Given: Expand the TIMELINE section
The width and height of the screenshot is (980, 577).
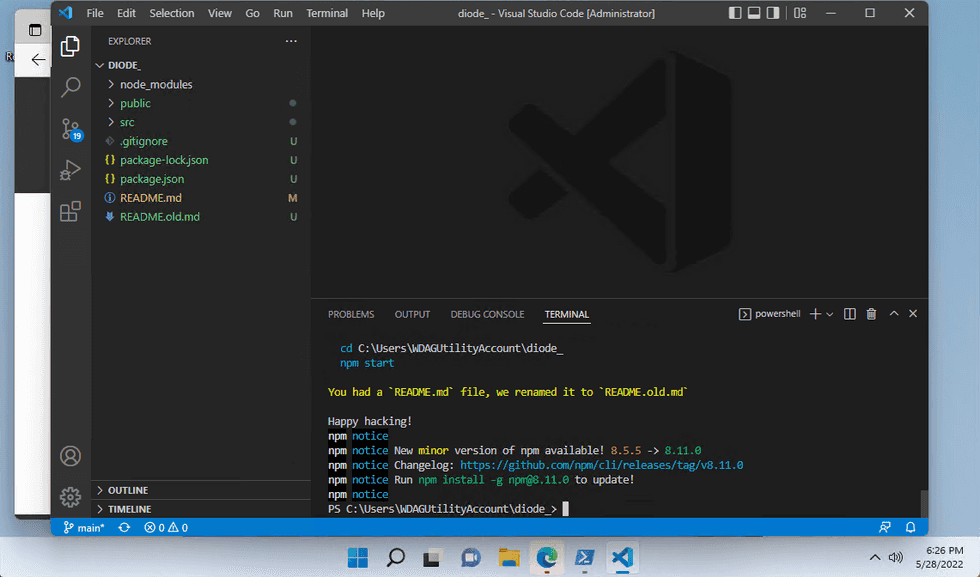Looking at the screenshot, I should click(x=201, y=509).
